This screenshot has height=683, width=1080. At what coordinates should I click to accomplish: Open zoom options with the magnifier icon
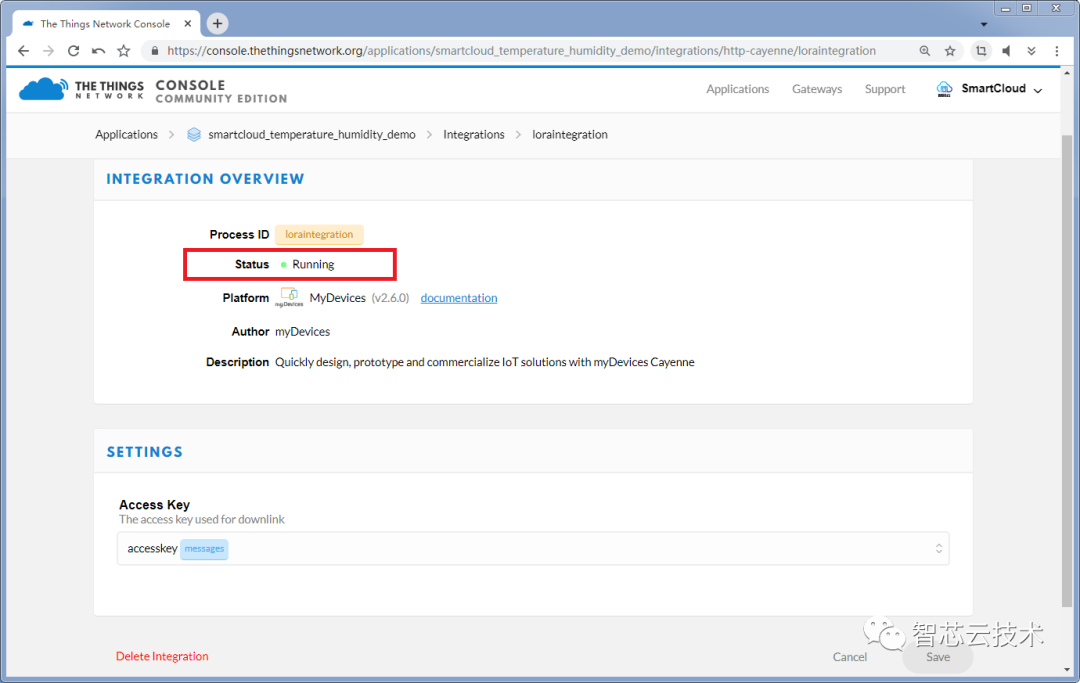(924, 50)
